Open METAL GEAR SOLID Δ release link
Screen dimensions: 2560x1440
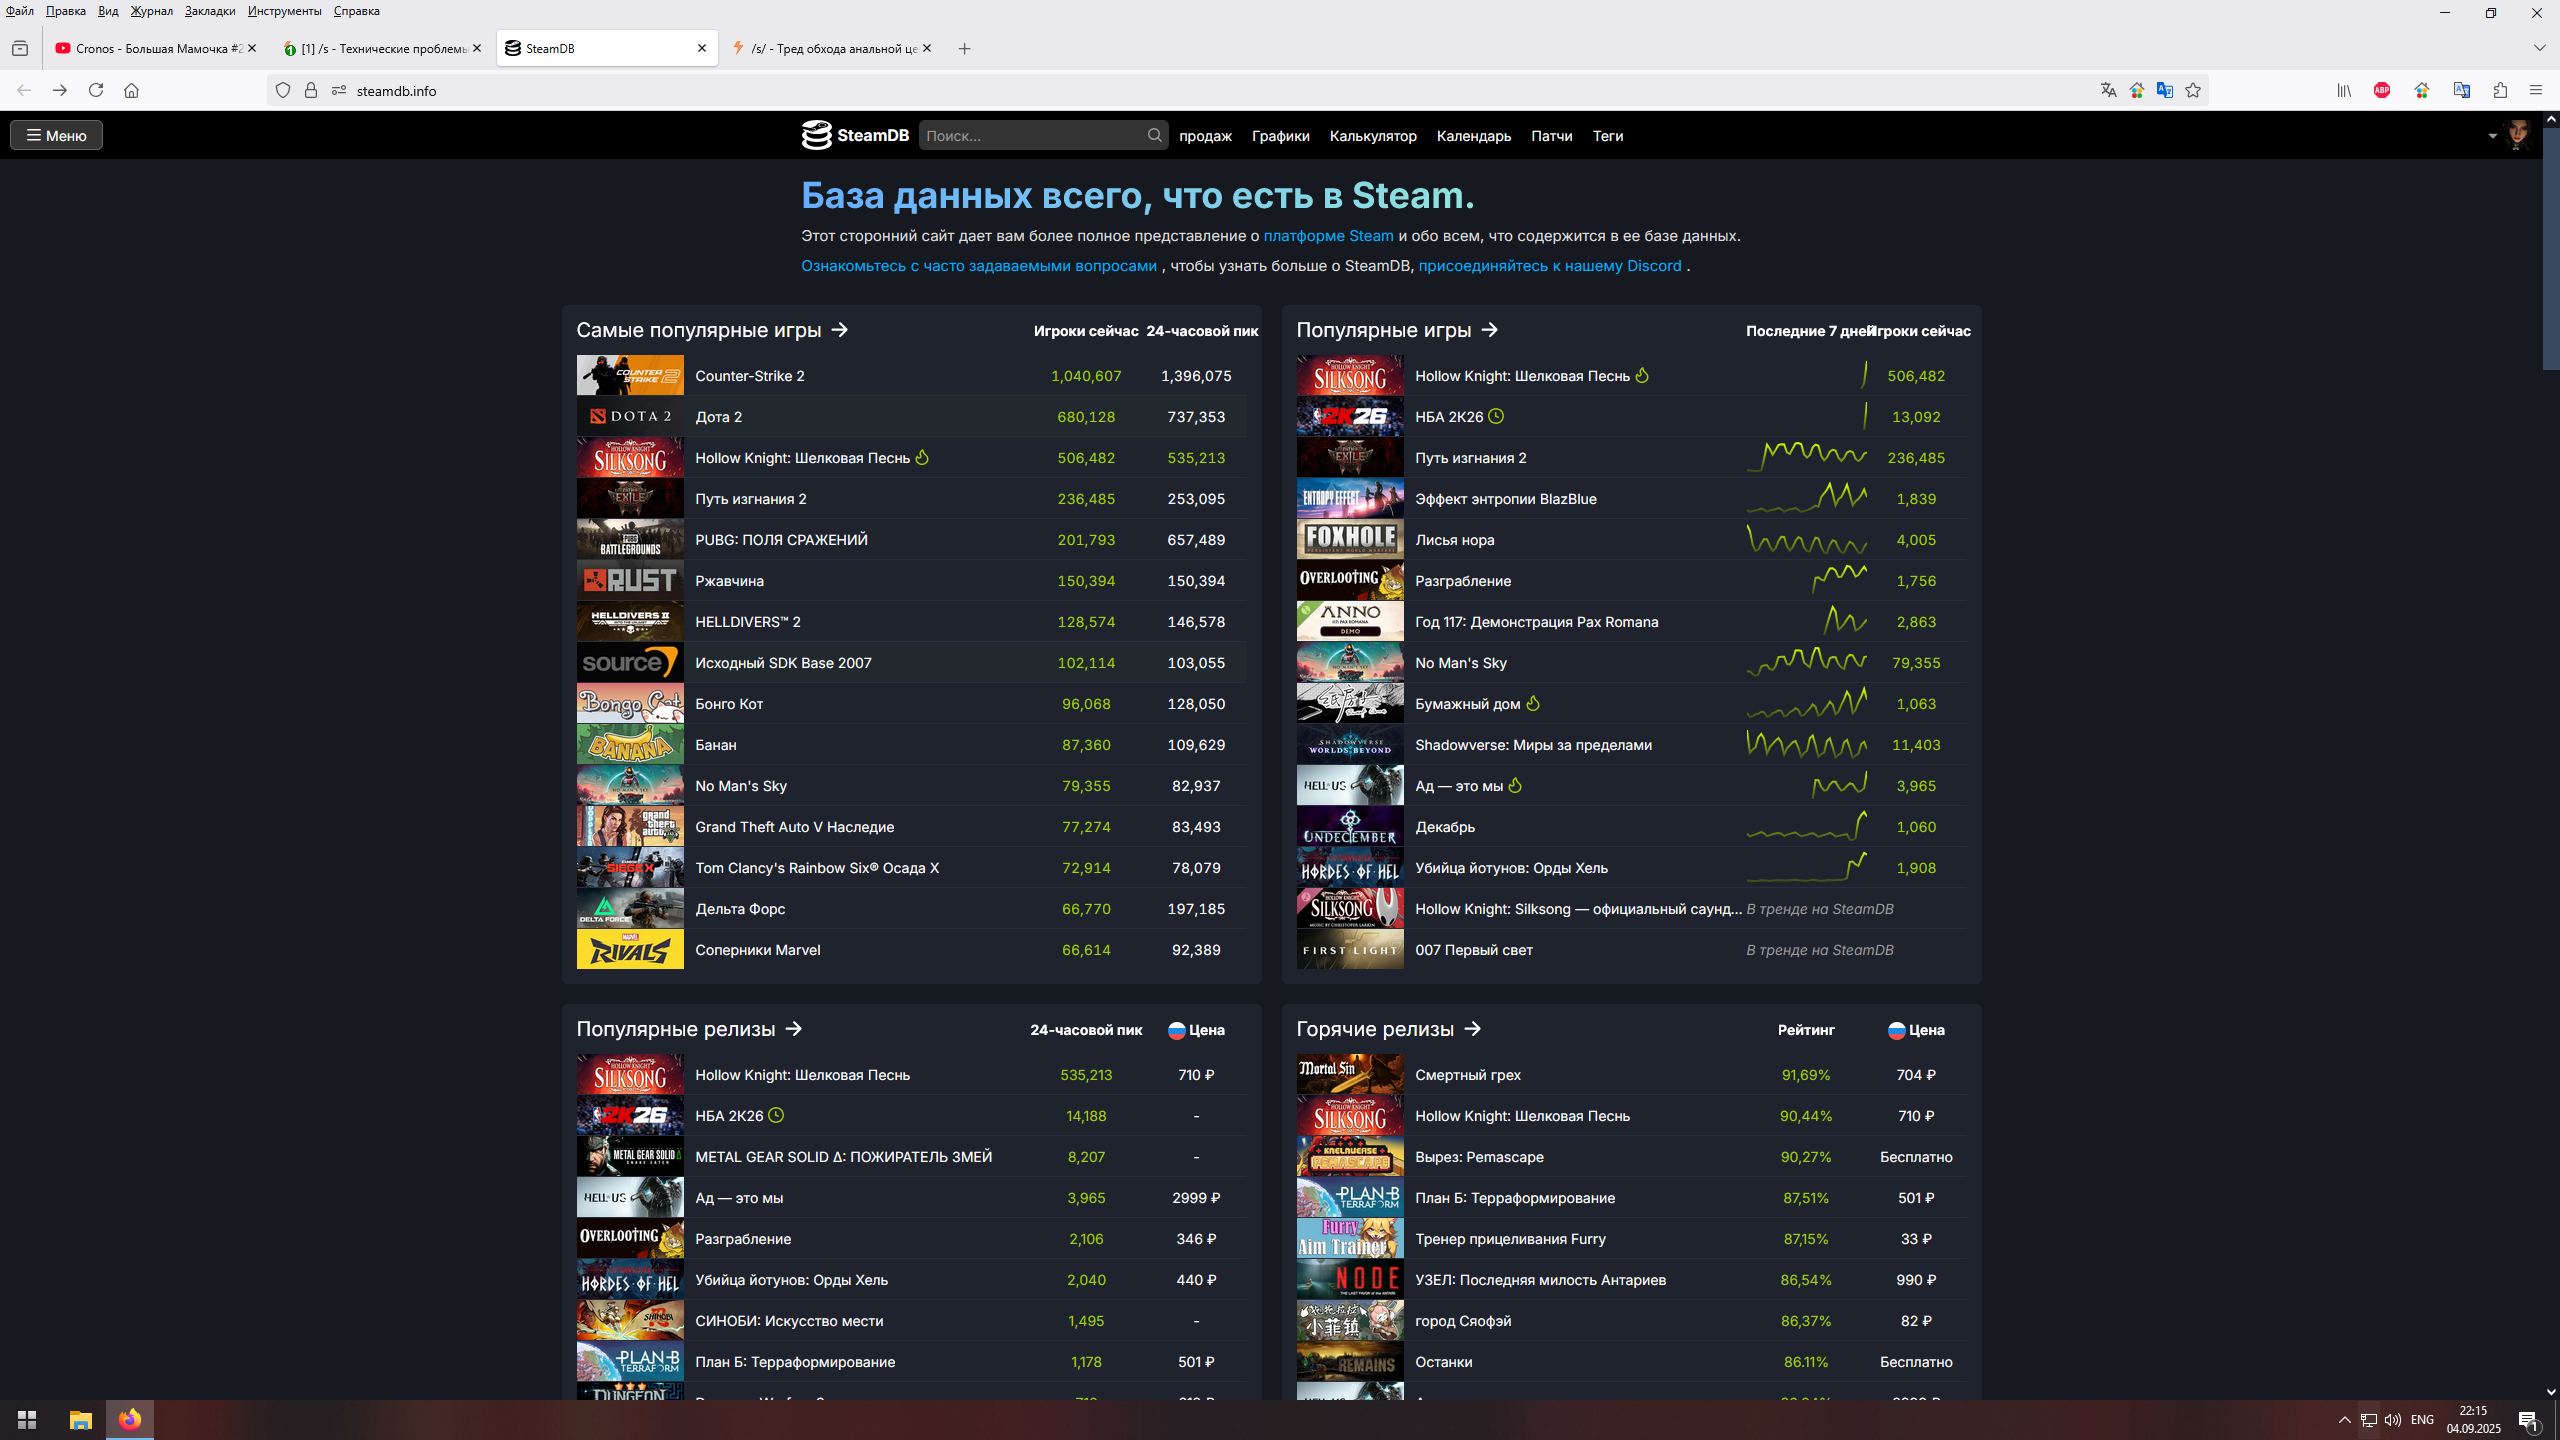coord(843,1157)
